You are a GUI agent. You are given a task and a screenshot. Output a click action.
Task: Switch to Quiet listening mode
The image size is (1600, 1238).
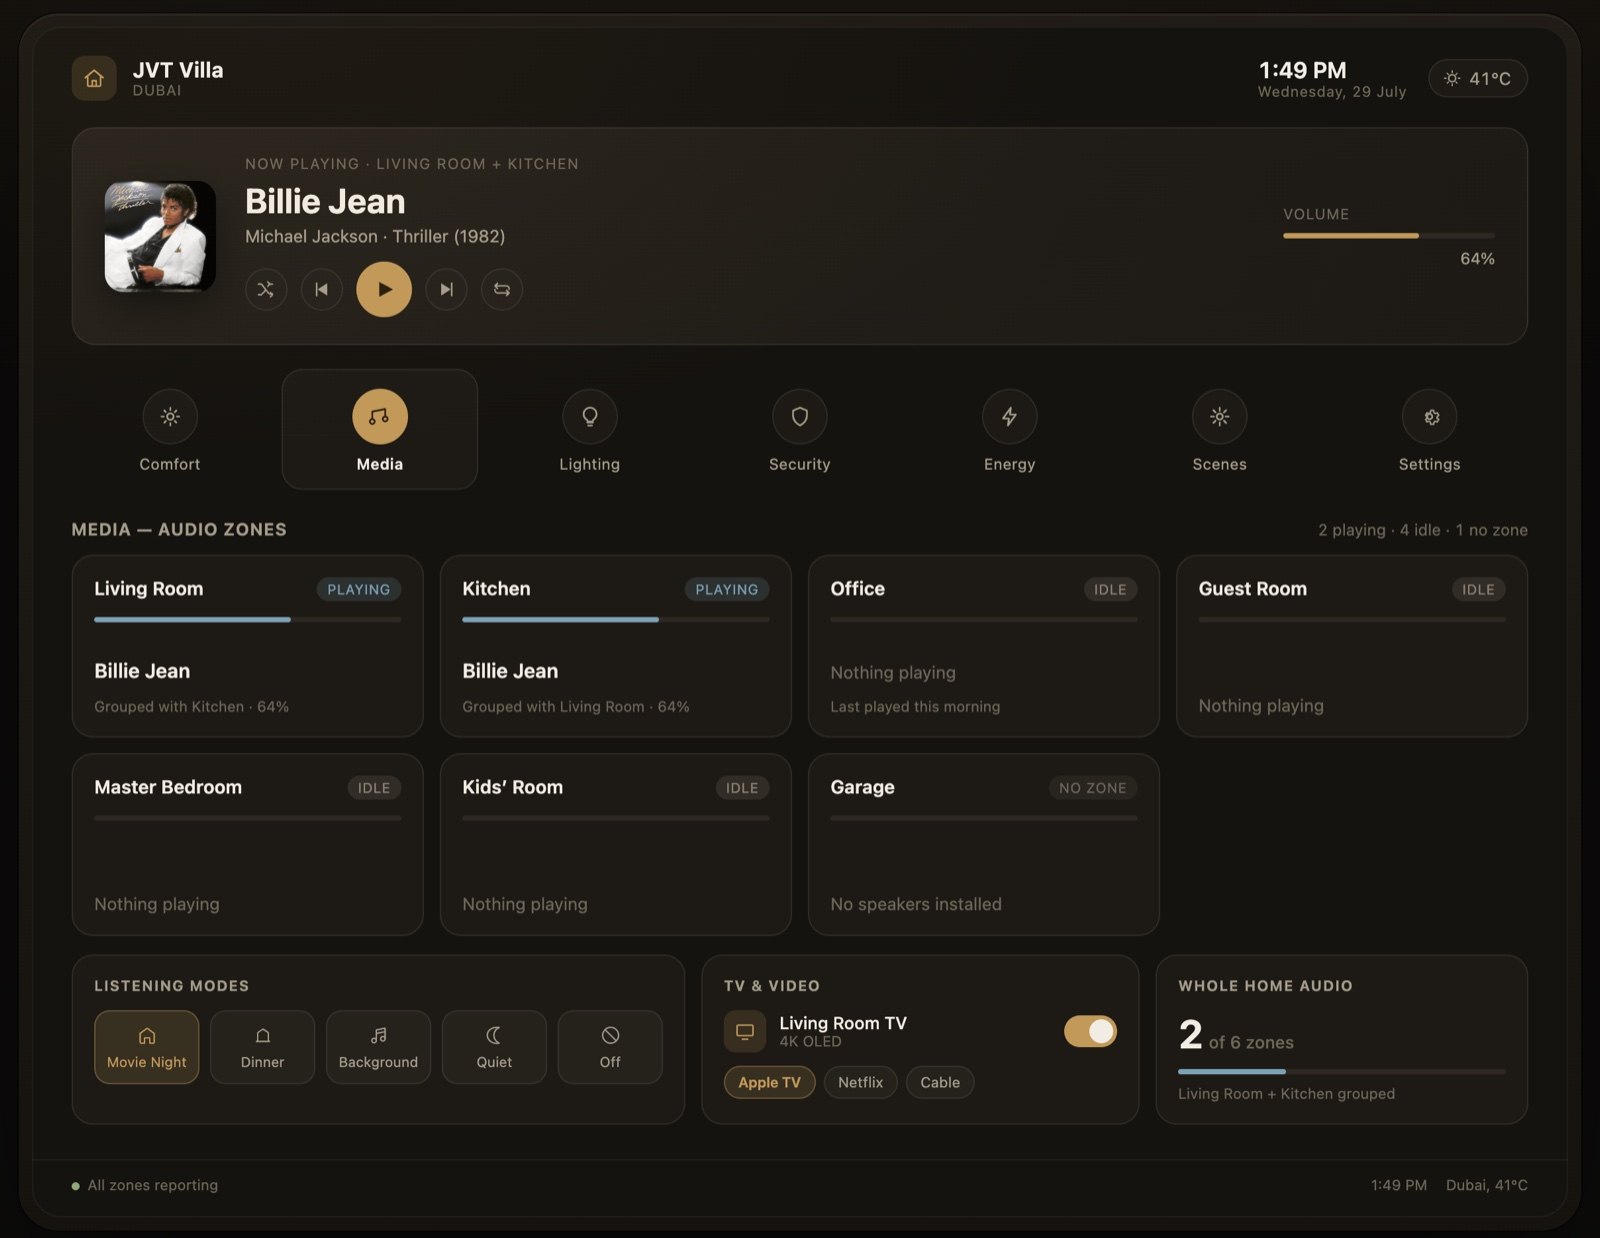[x=494, y=1047]
